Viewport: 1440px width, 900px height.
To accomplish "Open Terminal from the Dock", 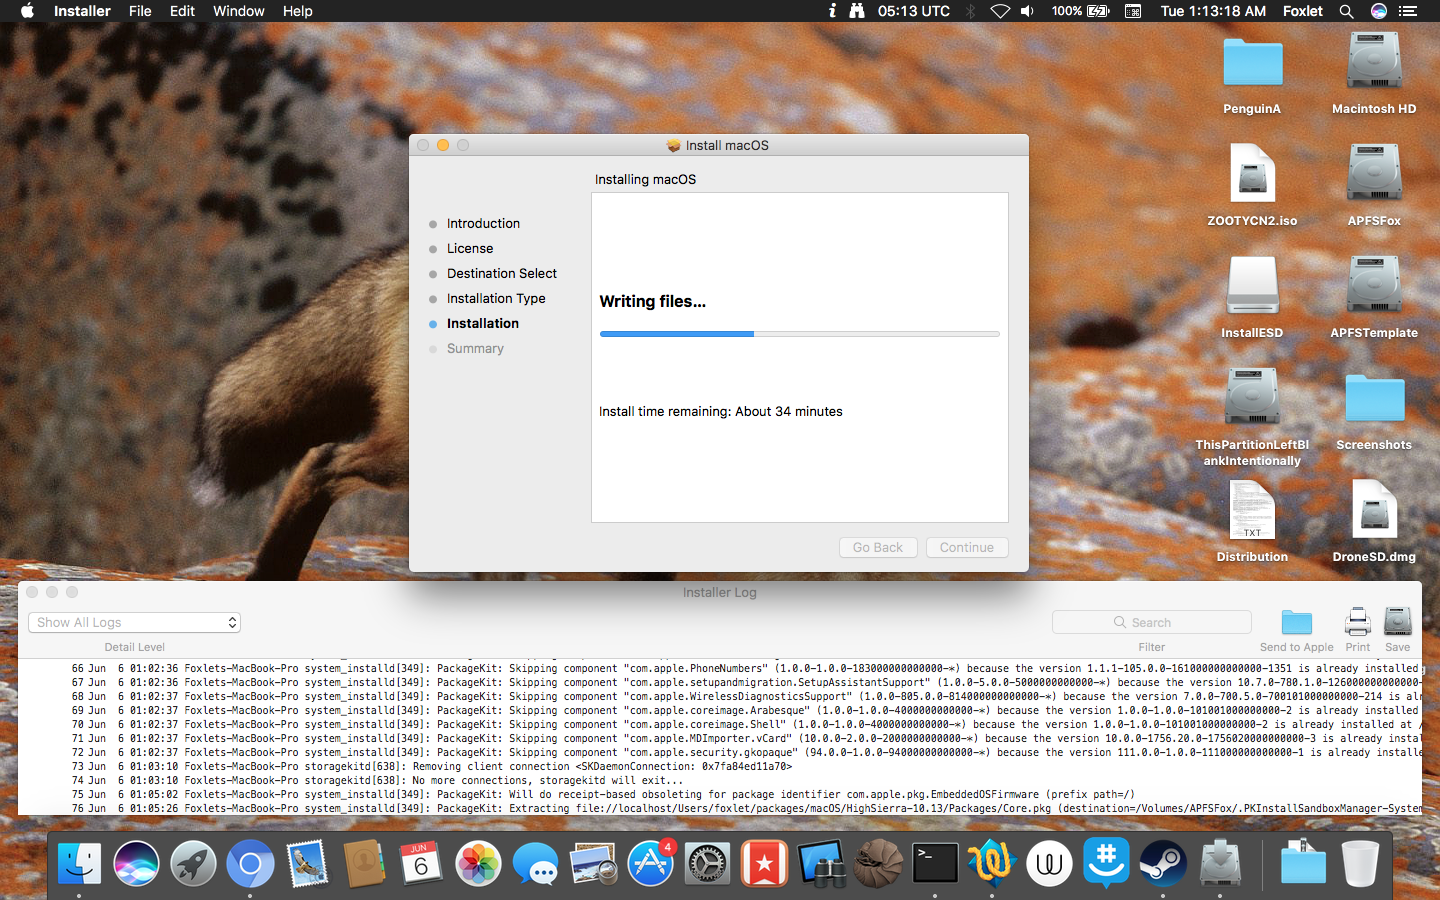I will [x=935, y=863].
